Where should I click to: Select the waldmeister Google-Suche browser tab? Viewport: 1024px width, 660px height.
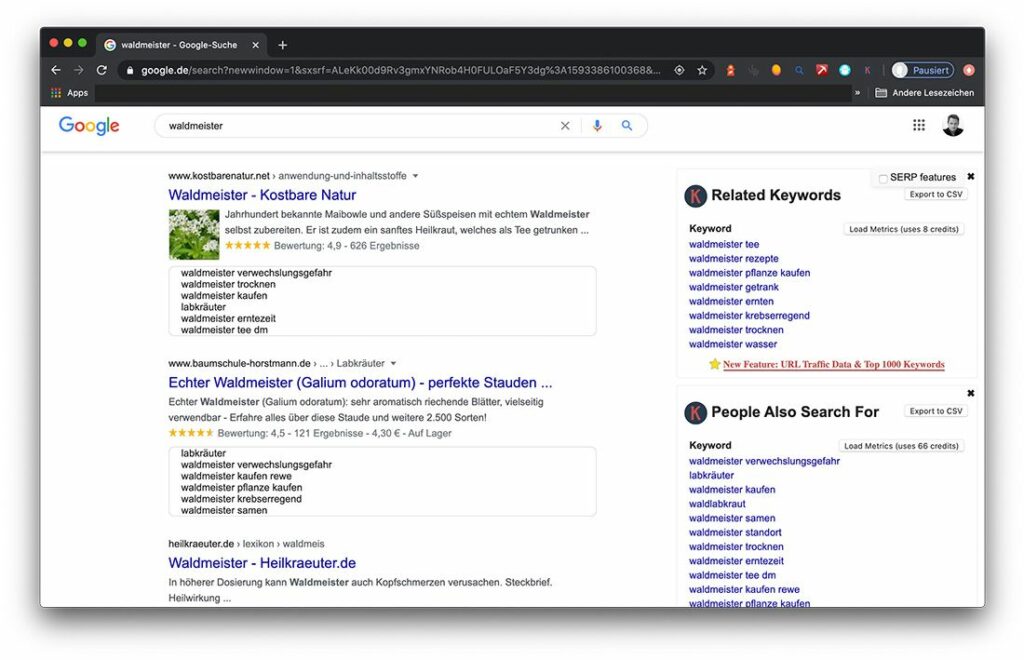tap(180, 44)
